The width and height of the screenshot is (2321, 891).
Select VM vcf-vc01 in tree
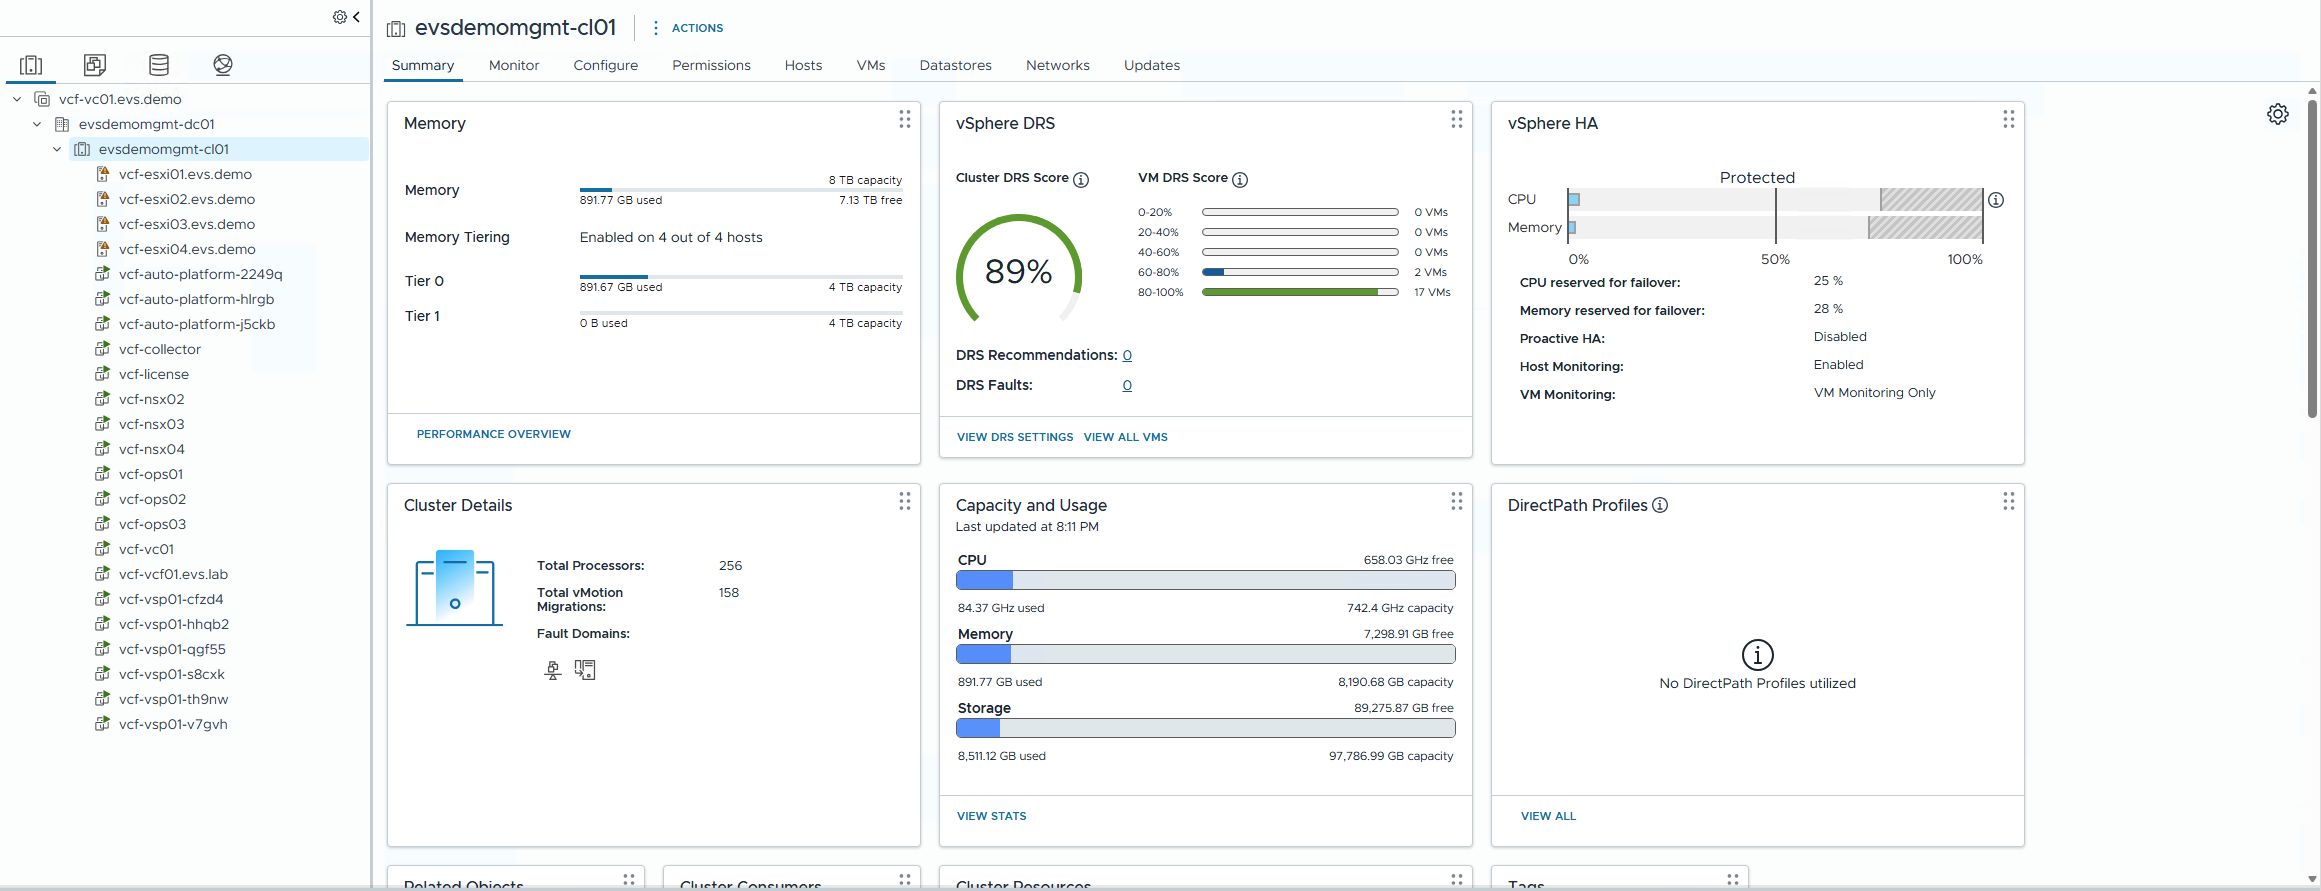click(x=146, y=549)
